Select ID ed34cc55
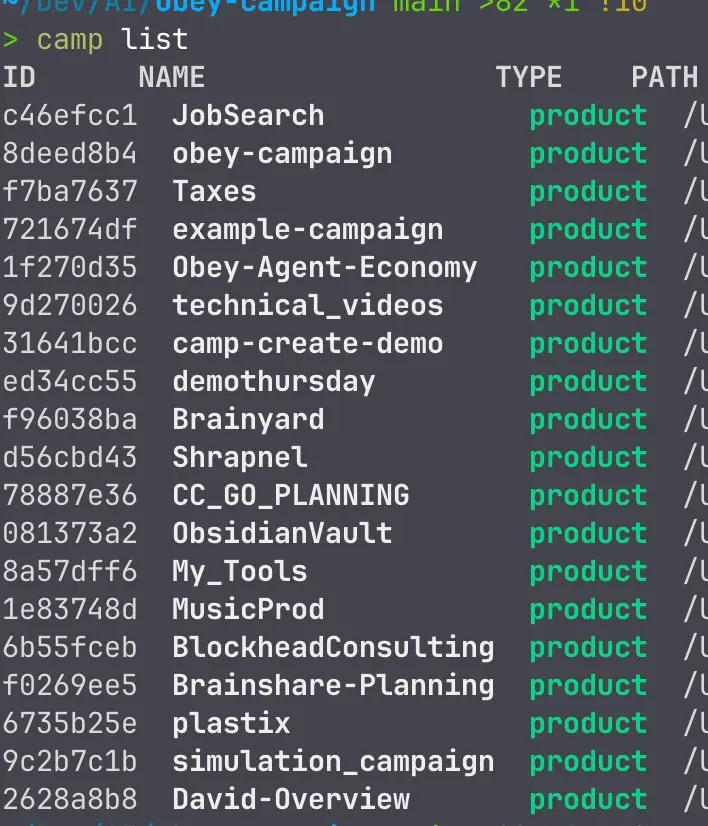This screenshot has height=826, width=708. 70,381
